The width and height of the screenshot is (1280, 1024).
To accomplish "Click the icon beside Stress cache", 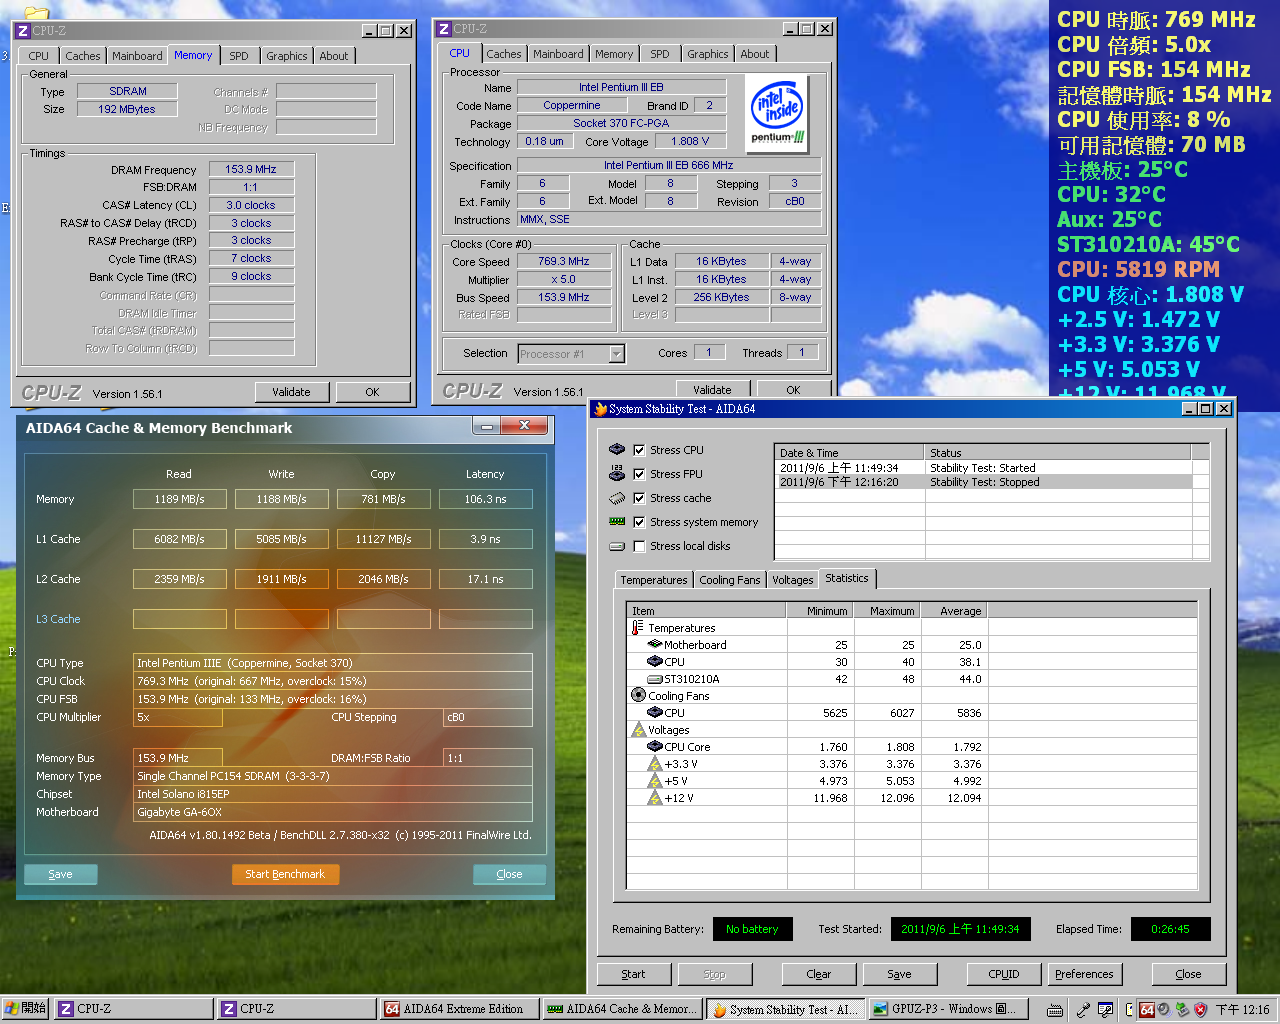I will point(617,498).
